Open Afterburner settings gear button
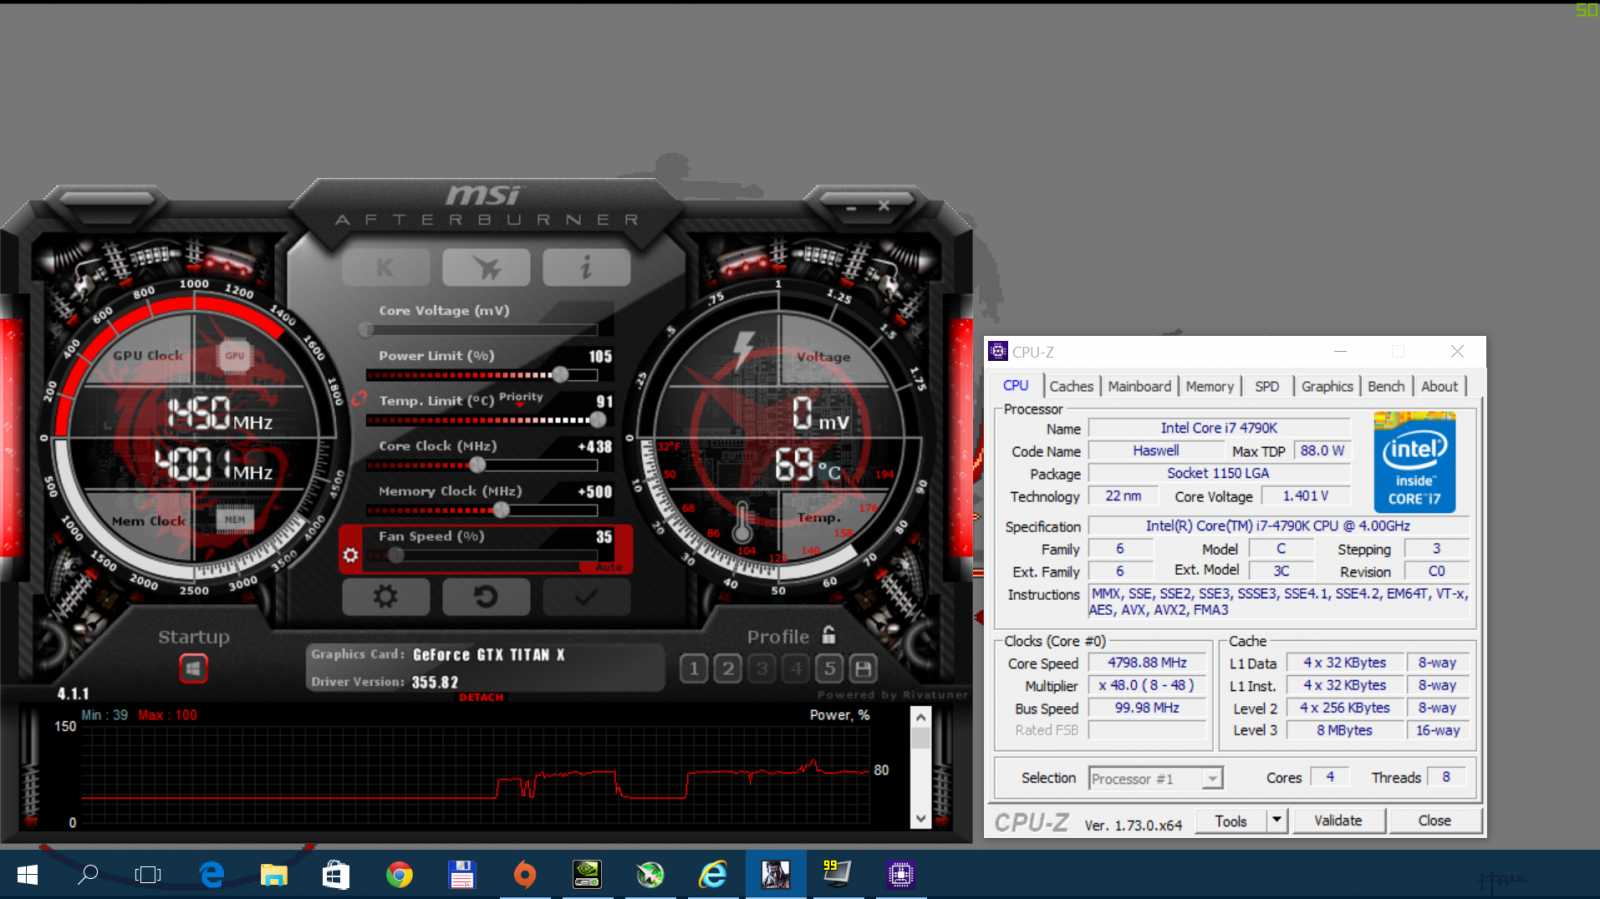This screenshot has width=1600, height=899. coord(386,597)
